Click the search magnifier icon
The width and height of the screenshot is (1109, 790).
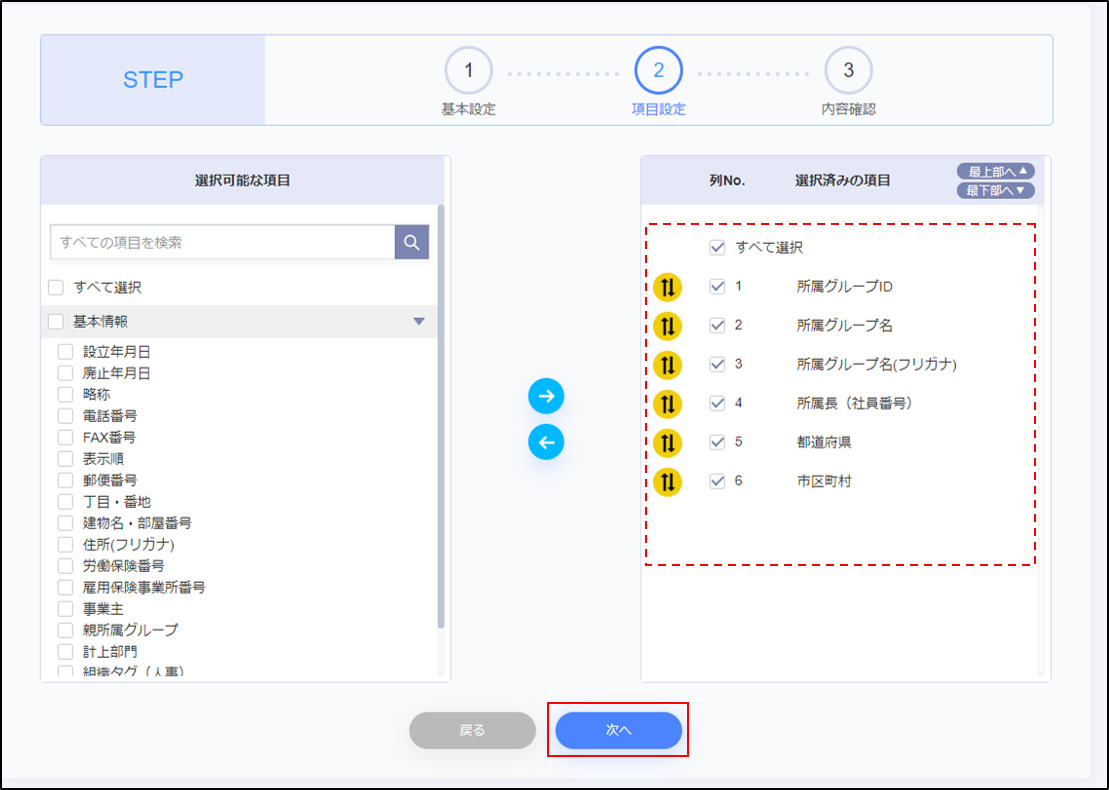pyautogui.click(x=411, y=241)
